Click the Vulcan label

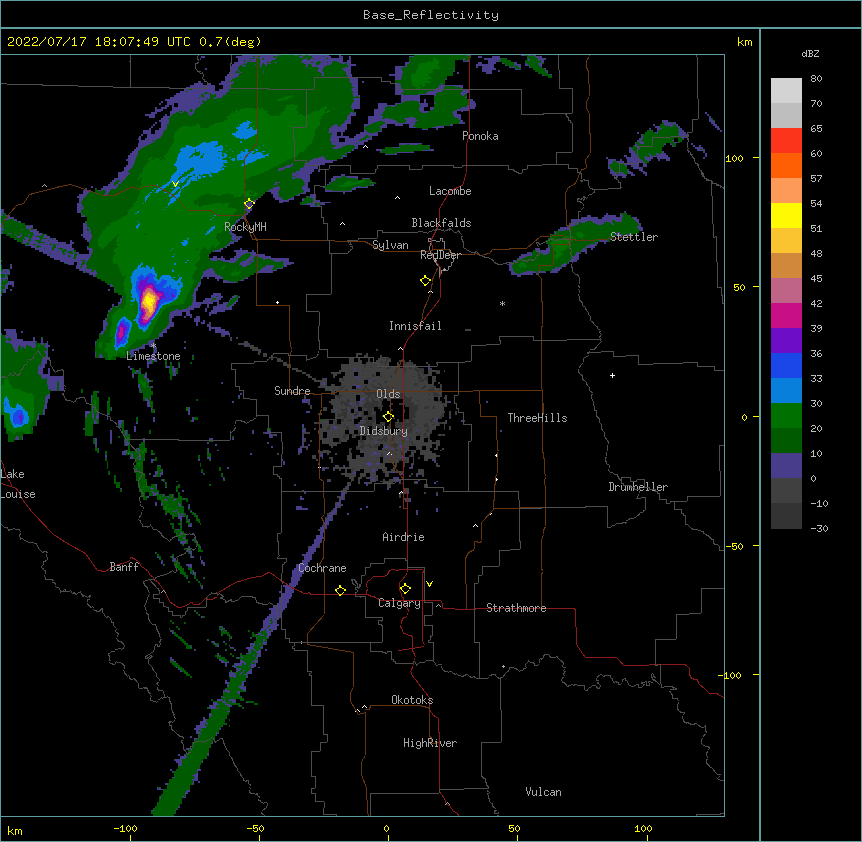point(543,792)
